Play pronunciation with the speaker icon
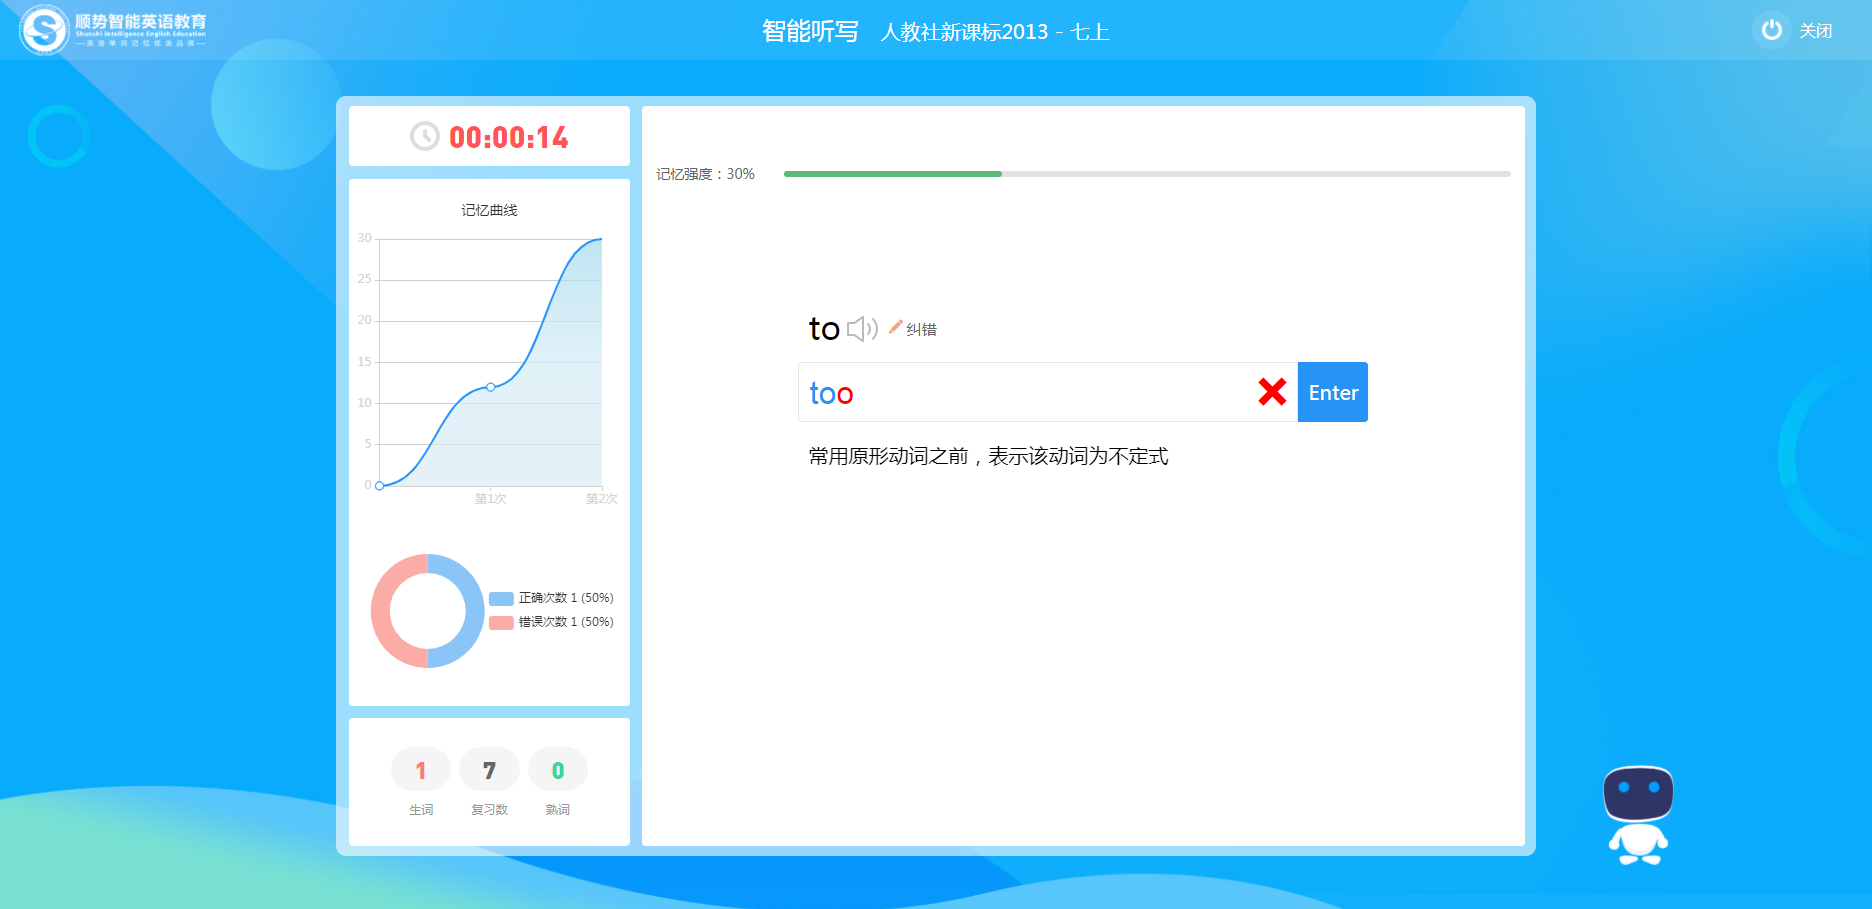 [x=862, y=329]
